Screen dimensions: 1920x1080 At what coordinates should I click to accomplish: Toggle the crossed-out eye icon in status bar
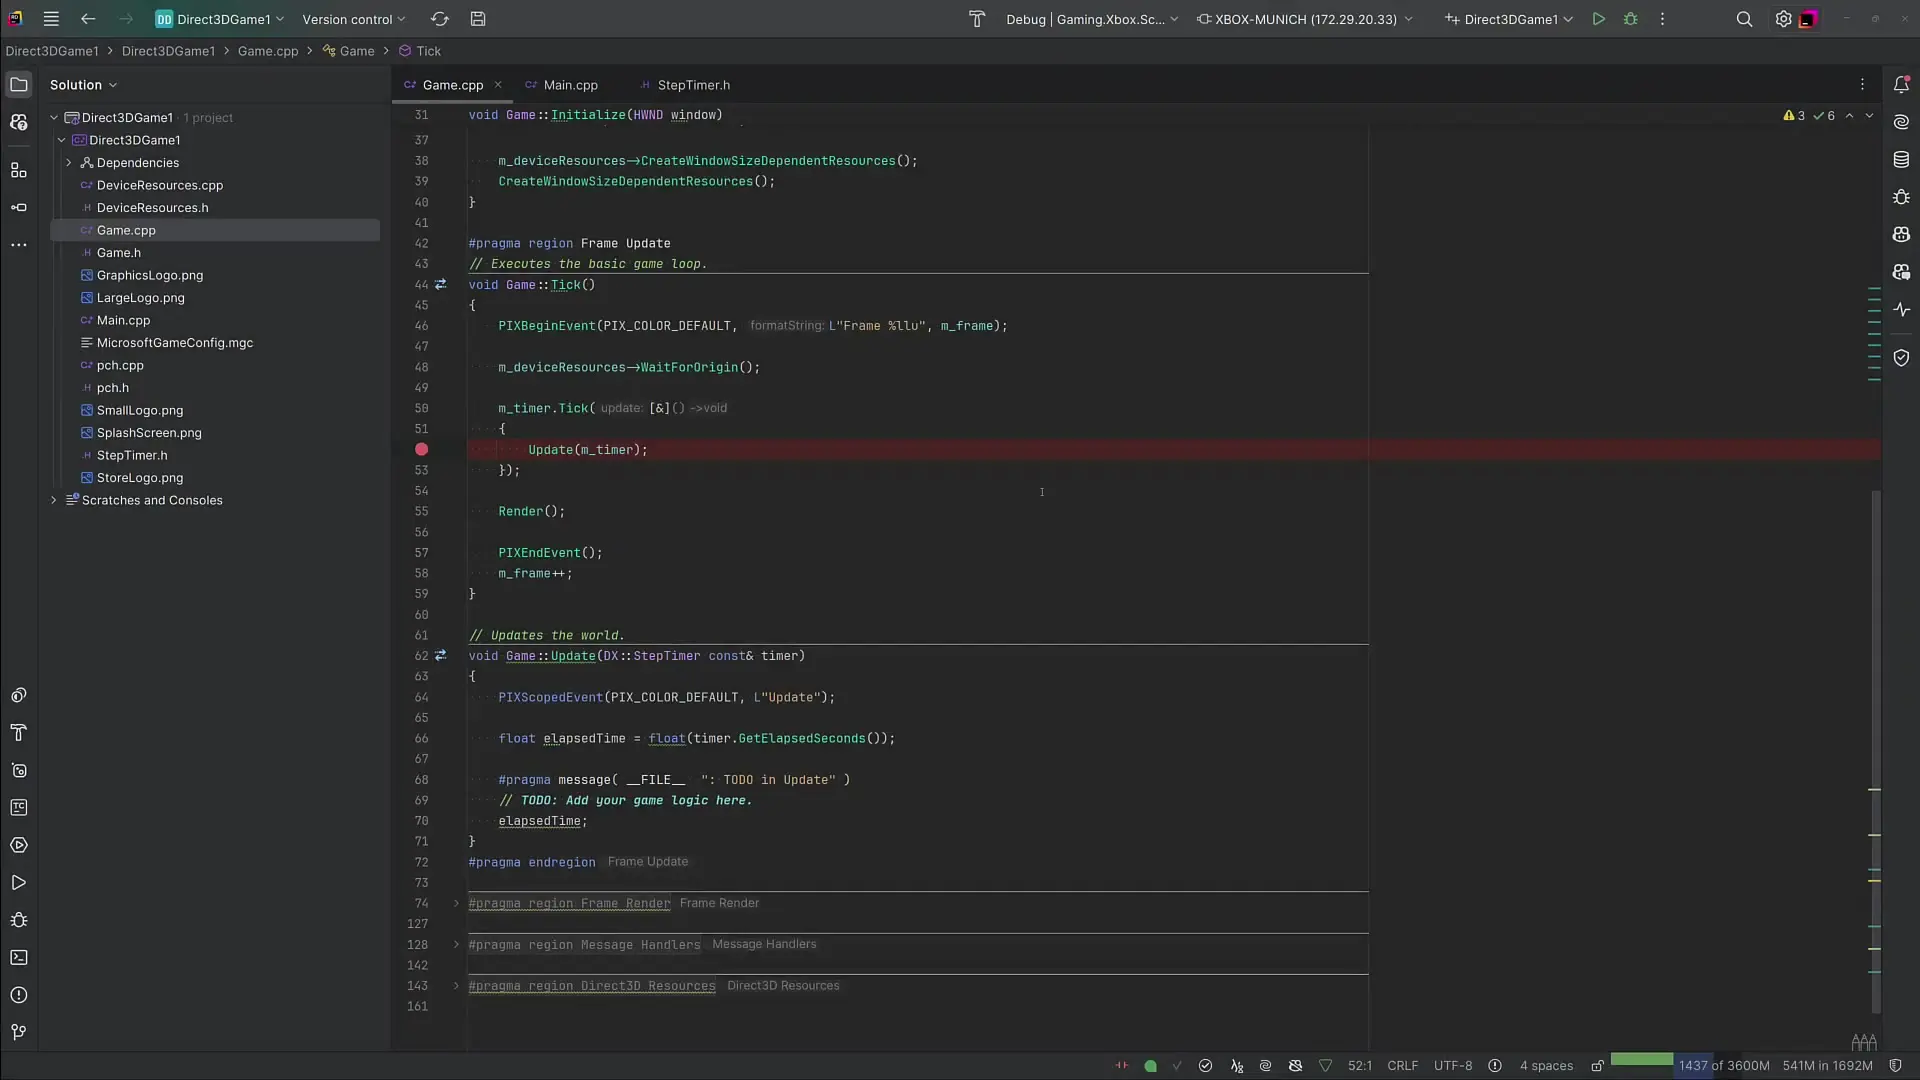click(x=1296, y=1066)
